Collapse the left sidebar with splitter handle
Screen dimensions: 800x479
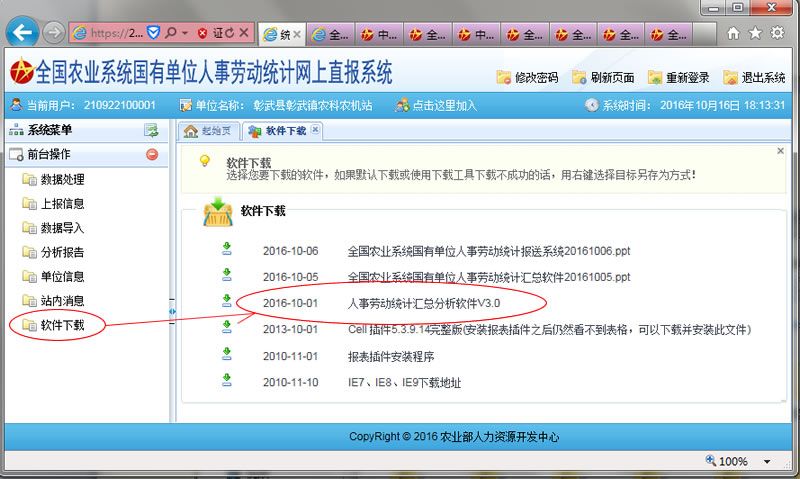173,311
